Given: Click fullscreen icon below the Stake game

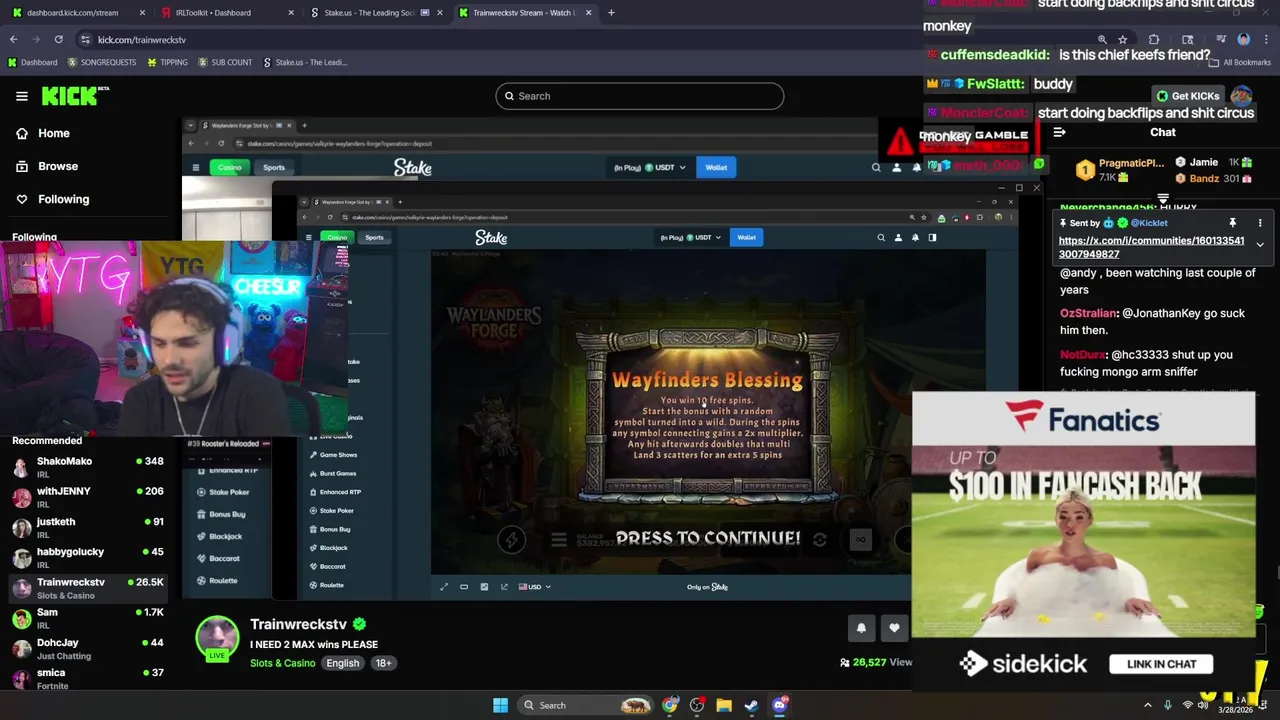Looking at the screenshot, I should (444, 587).
